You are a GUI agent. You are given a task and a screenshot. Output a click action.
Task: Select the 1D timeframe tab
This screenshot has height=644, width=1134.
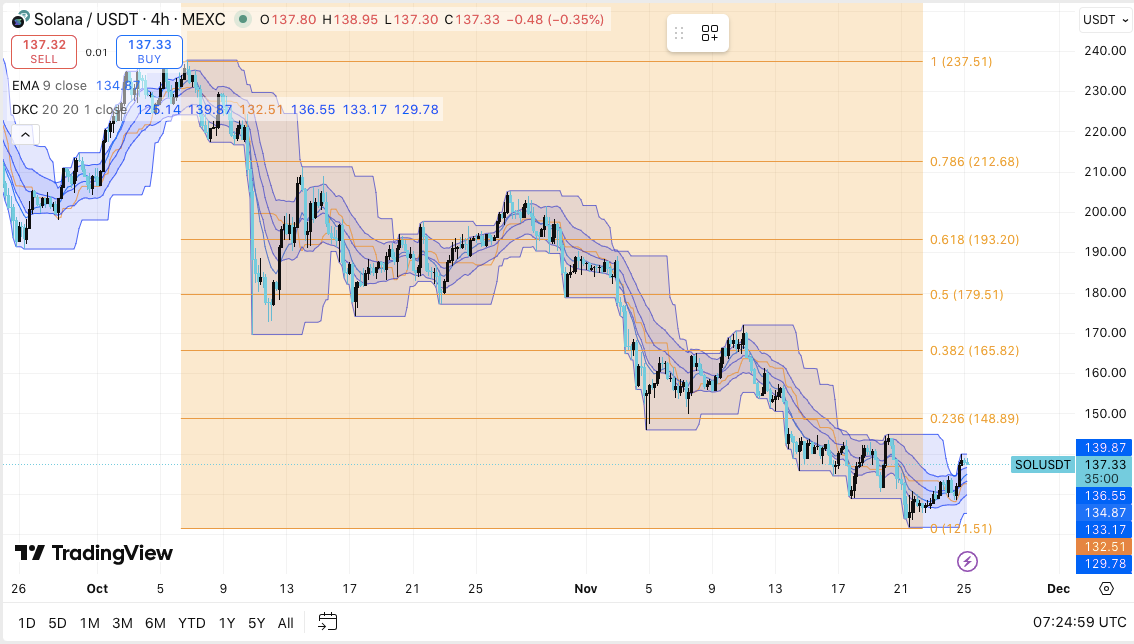tap(26, 622)
